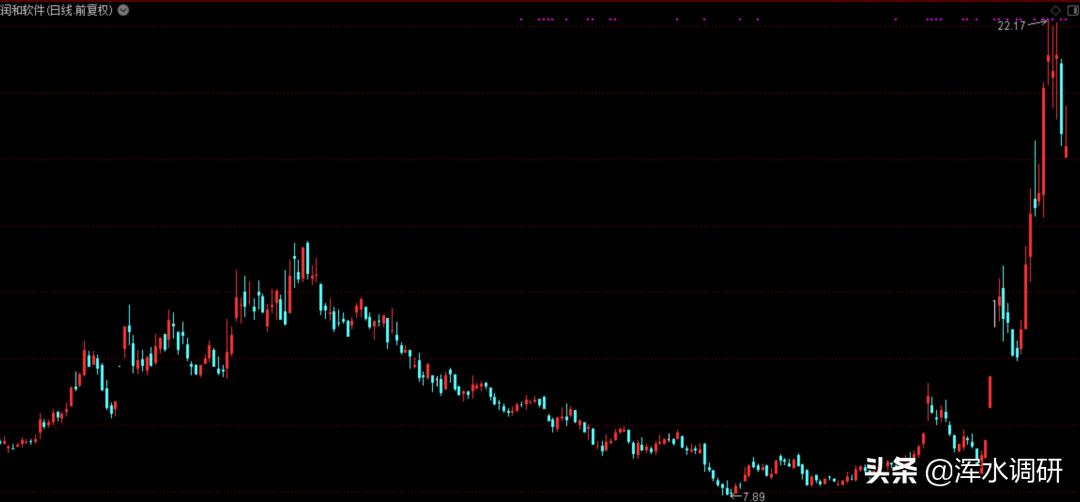
Task: Click the panel layout icon at top right
Action: coord(1073,10)
